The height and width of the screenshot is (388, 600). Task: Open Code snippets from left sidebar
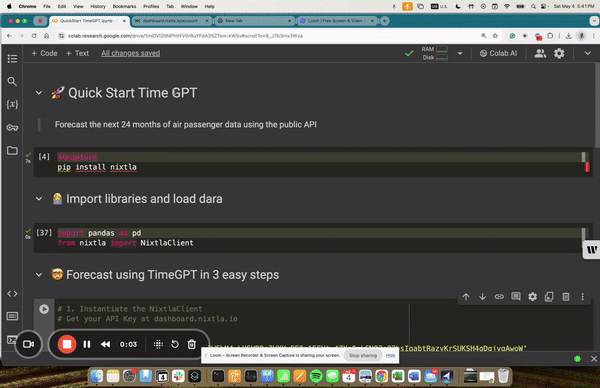(12, 293)
